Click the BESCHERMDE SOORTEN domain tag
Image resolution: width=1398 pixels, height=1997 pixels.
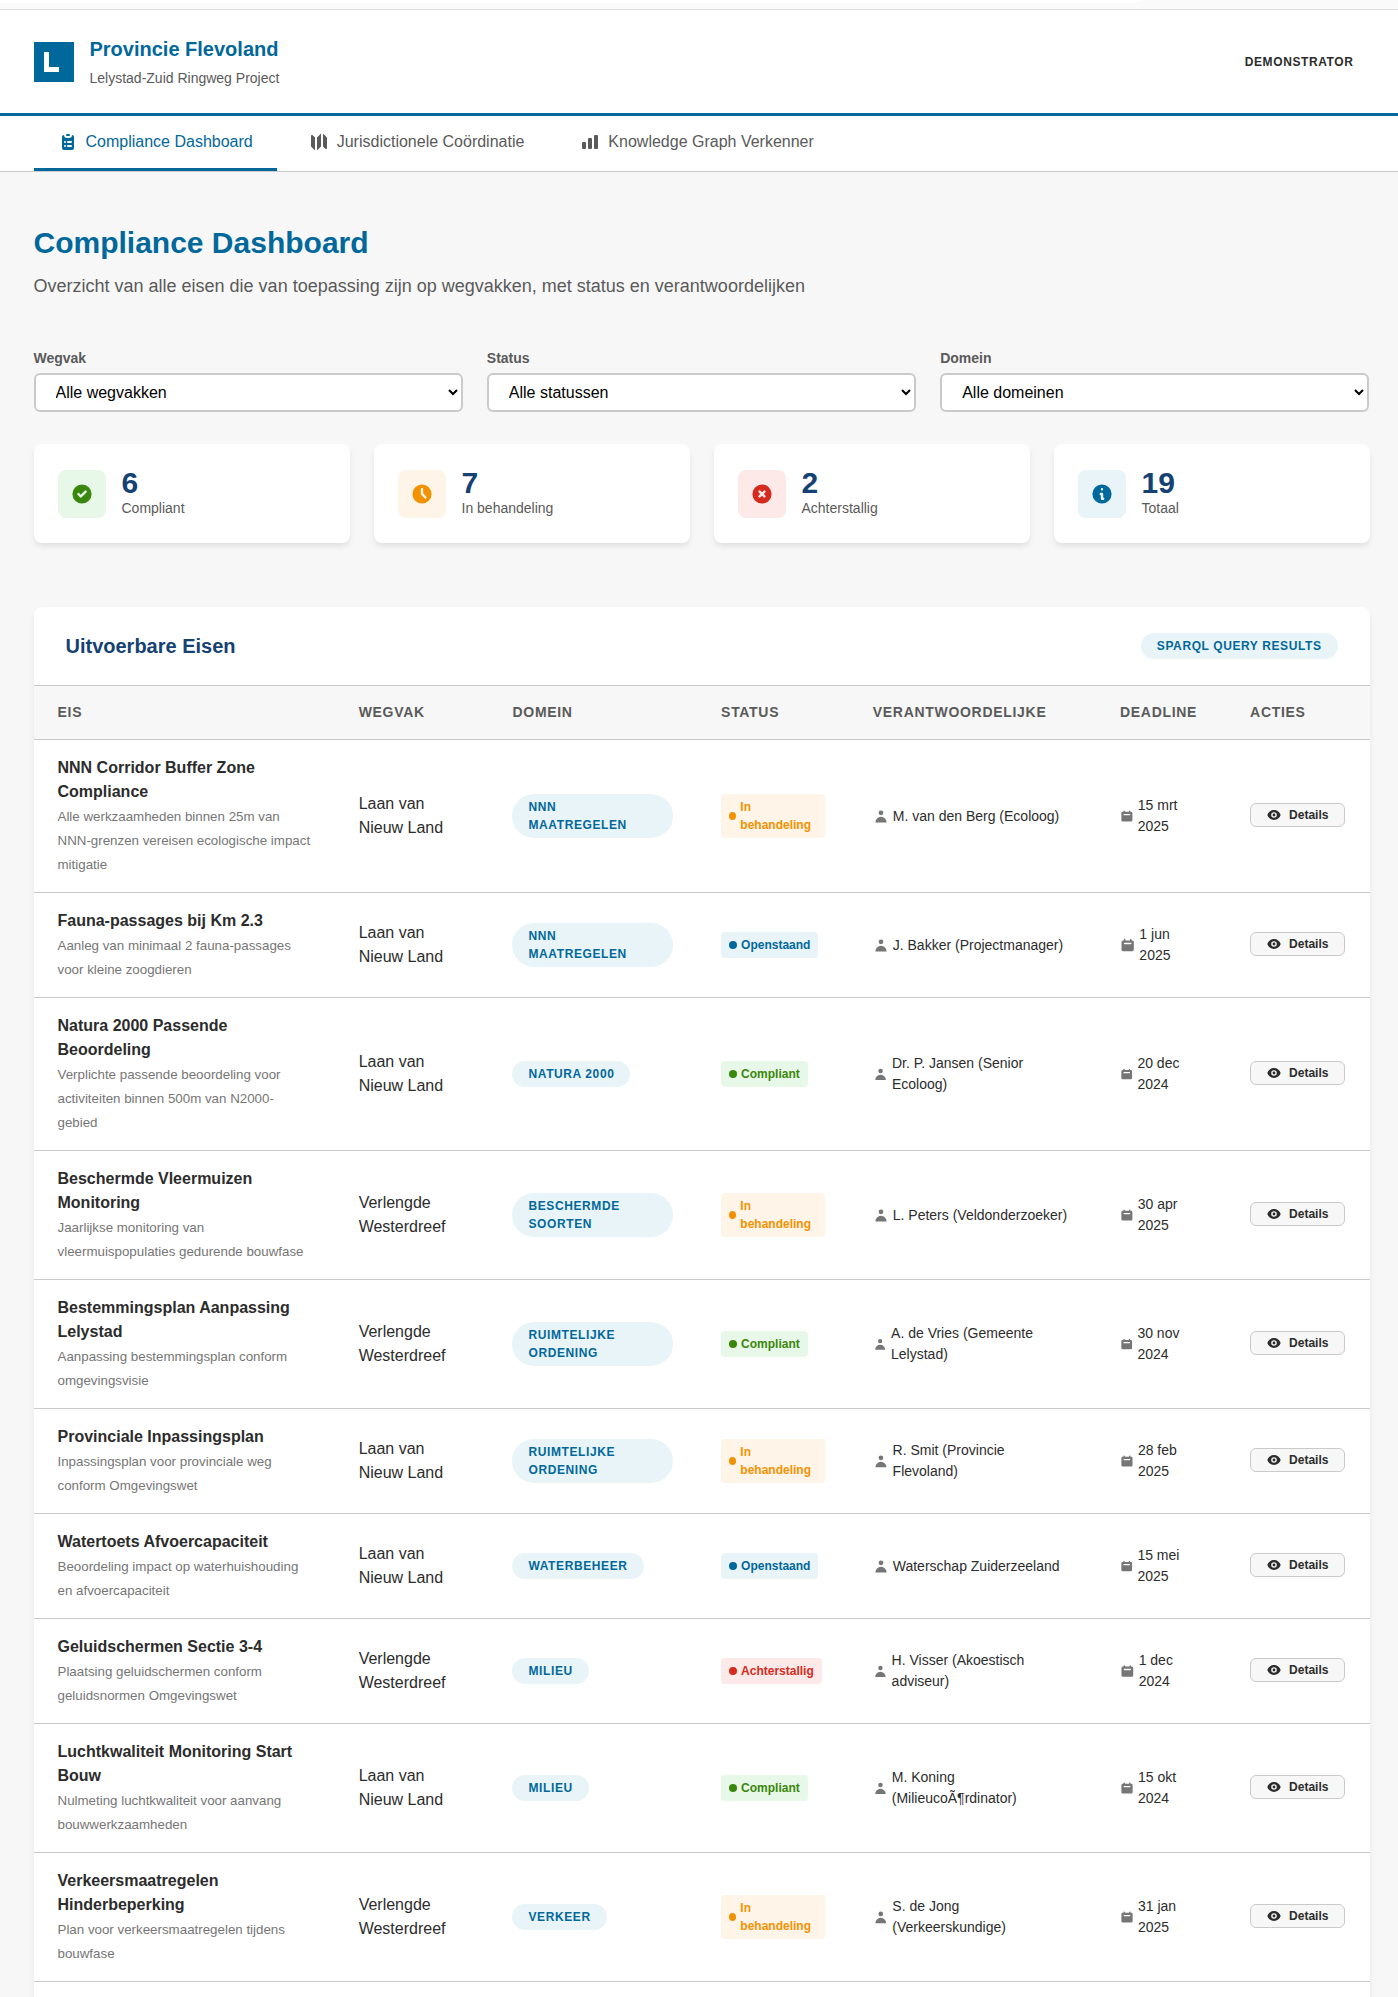point(592,1215)
